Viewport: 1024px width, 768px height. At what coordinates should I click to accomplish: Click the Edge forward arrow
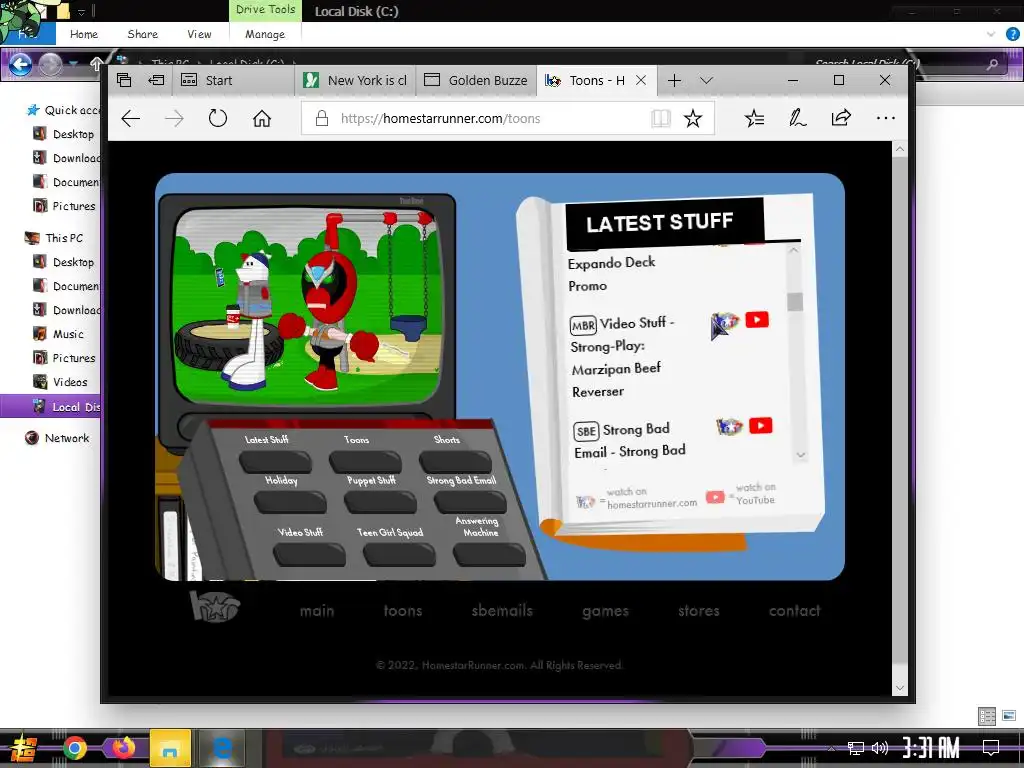(x=174, y=118)
